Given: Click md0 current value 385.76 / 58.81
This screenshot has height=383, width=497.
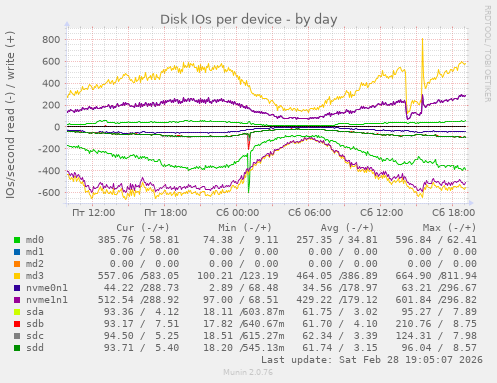Looking at the screenshot, I should (138, 240).
